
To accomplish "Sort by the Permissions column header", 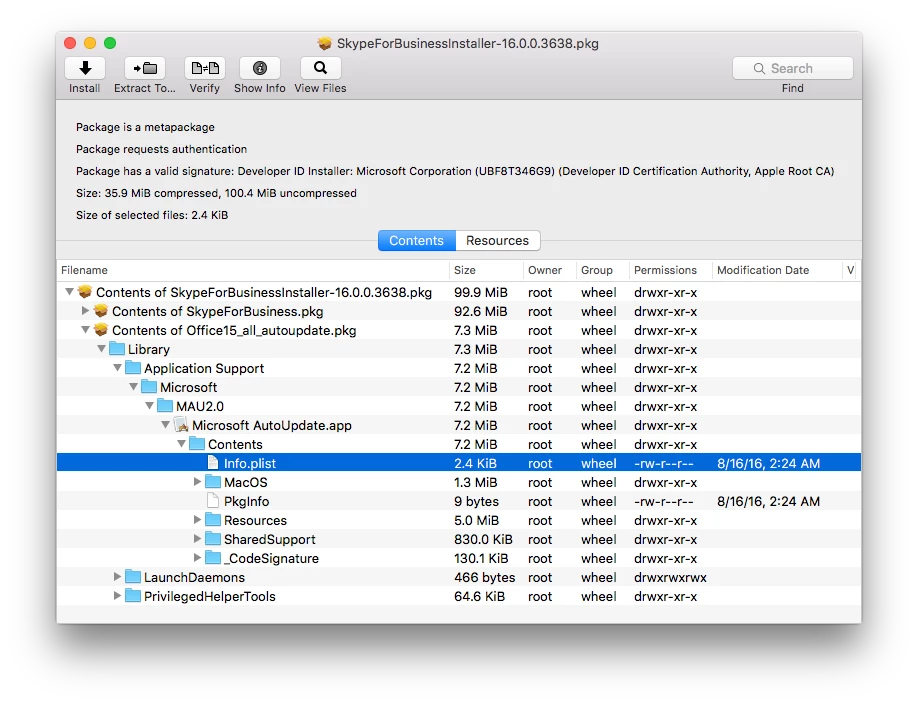I will (670, 270).
